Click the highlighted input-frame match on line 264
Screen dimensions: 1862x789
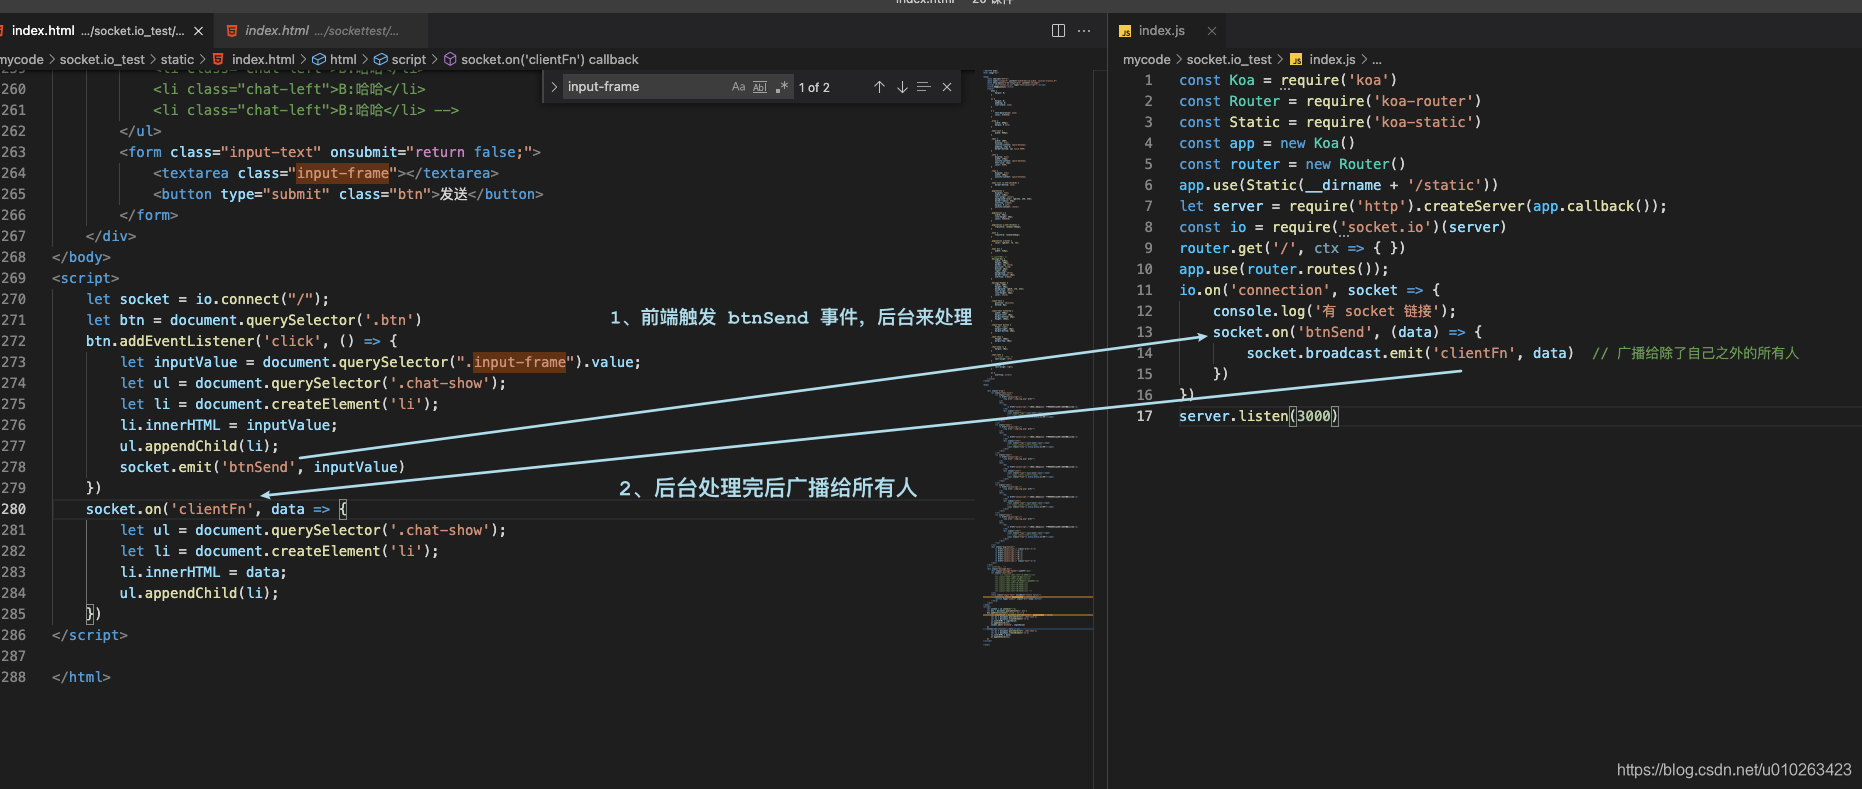point(342,173)
